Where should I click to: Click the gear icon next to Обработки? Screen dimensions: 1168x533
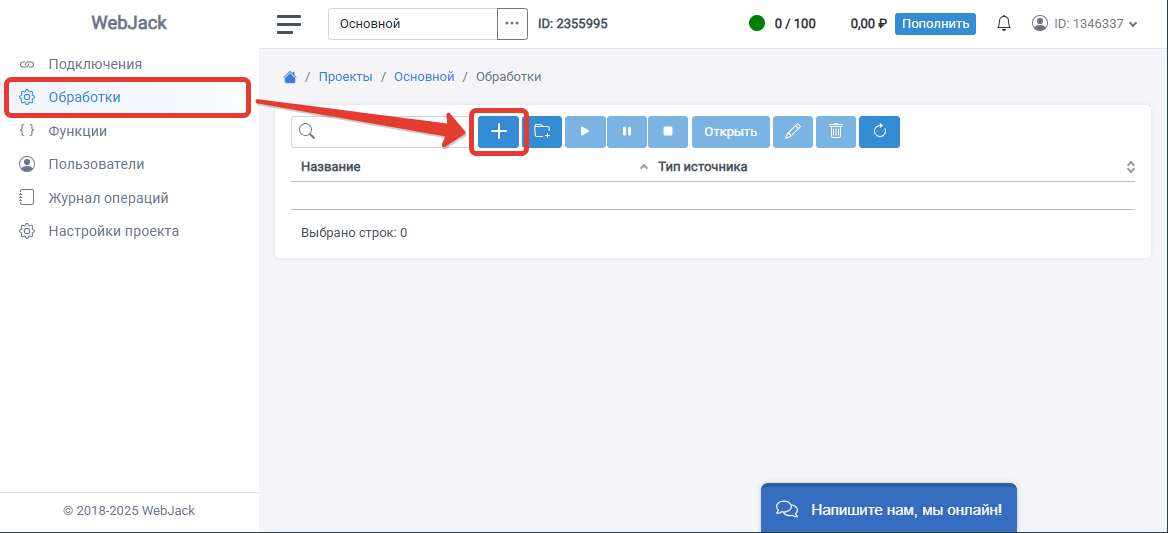[28, 98]
